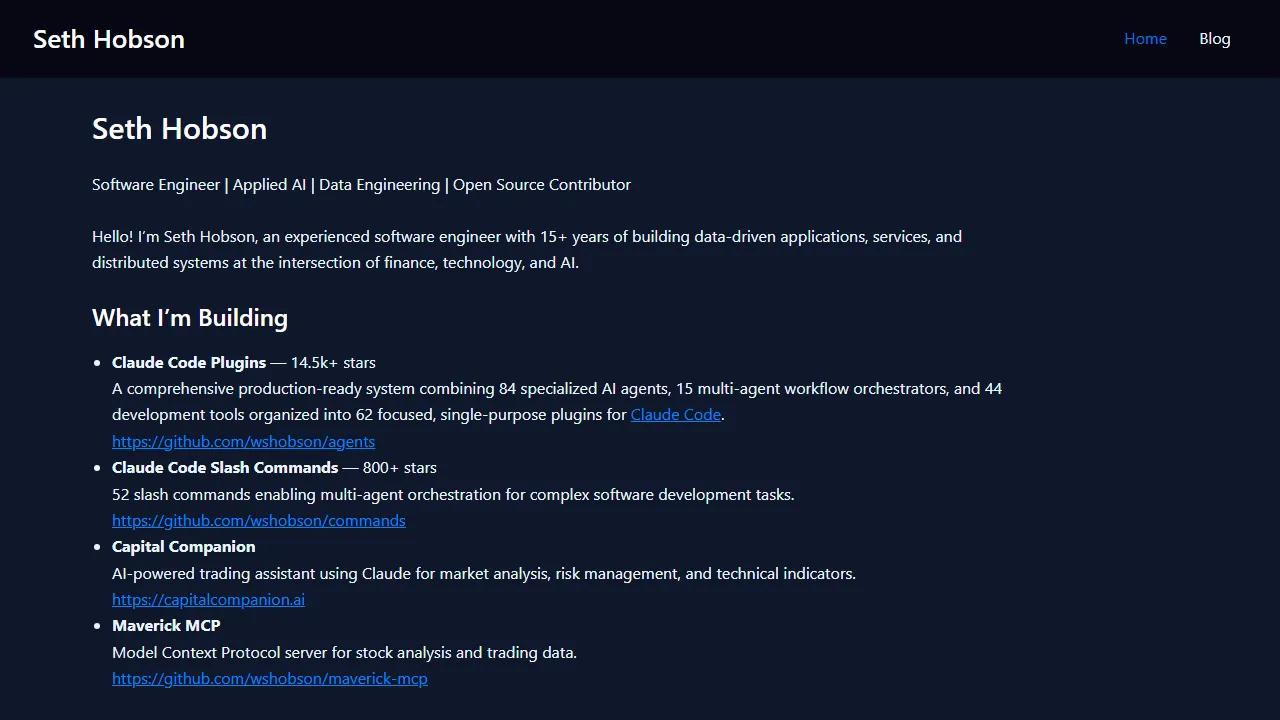
Task: Click the Seth Hobson header logo
Action: coord(108,38)
